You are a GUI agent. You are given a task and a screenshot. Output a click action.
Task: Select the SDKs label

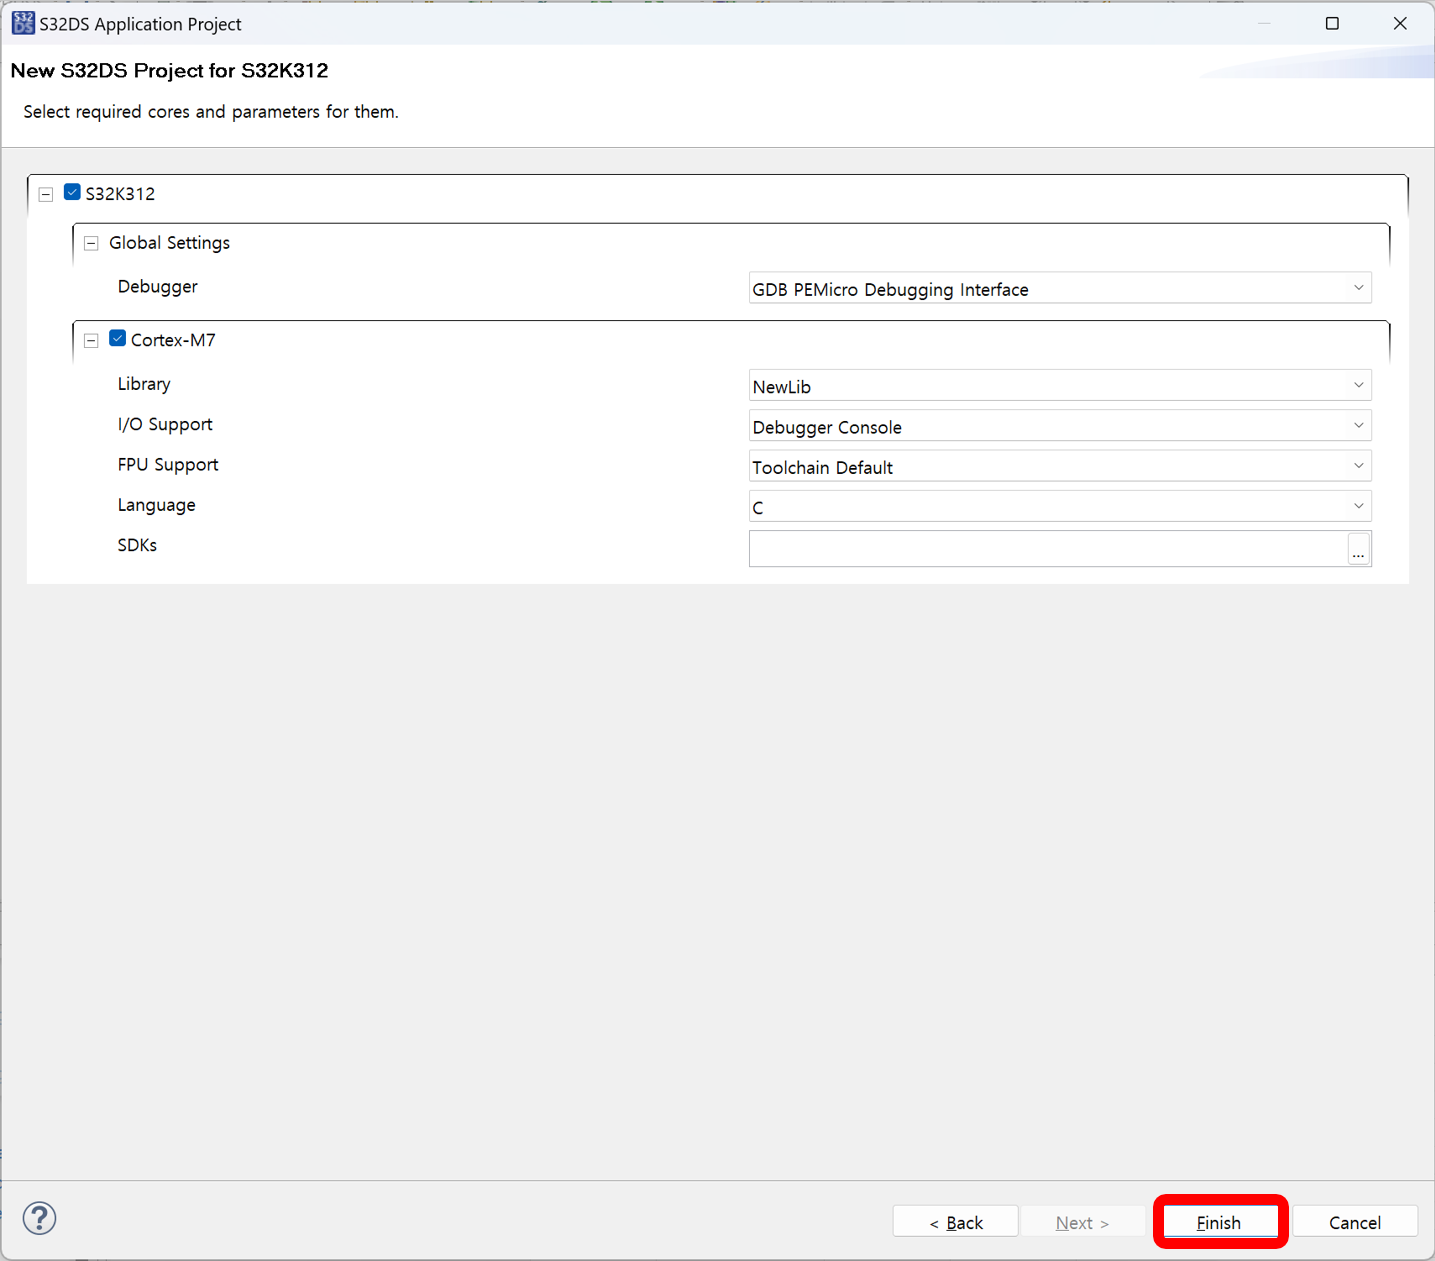tap(137, 545)
